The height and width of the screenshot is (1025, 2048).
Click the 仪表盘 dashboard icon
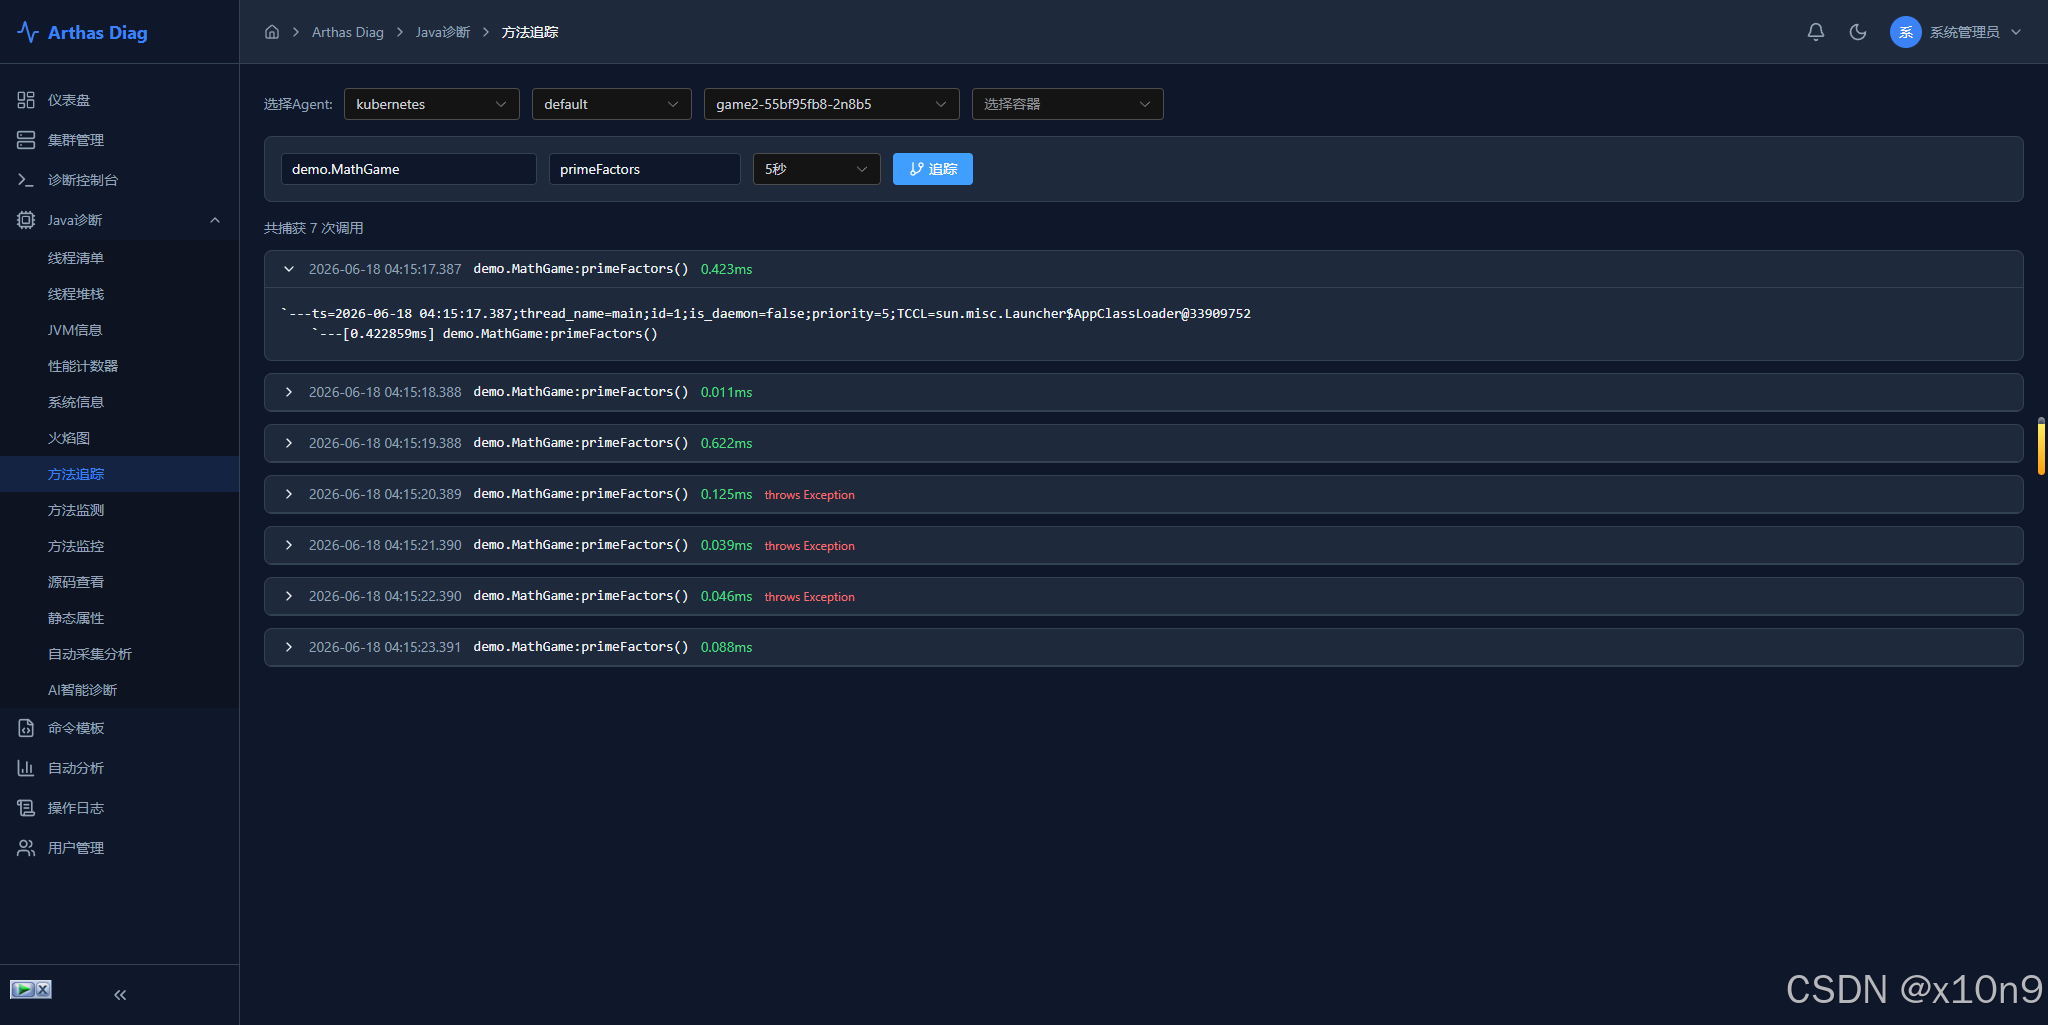pos(26,100)
